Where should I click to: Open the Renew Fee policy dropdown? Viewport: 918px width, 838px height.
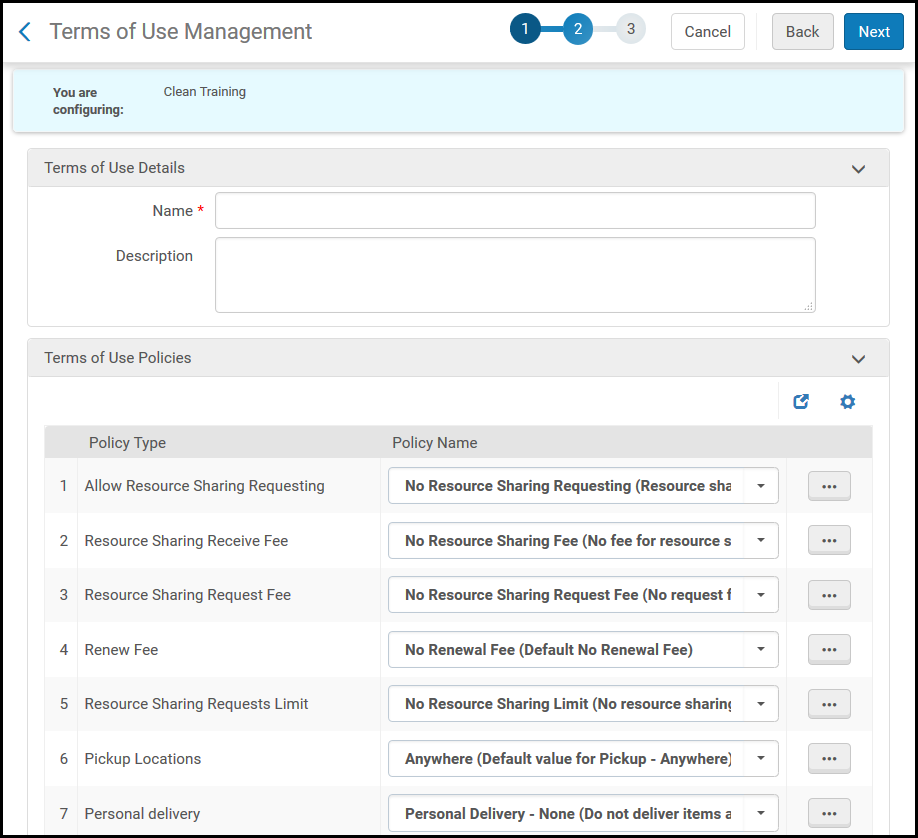tap(583, 649)
